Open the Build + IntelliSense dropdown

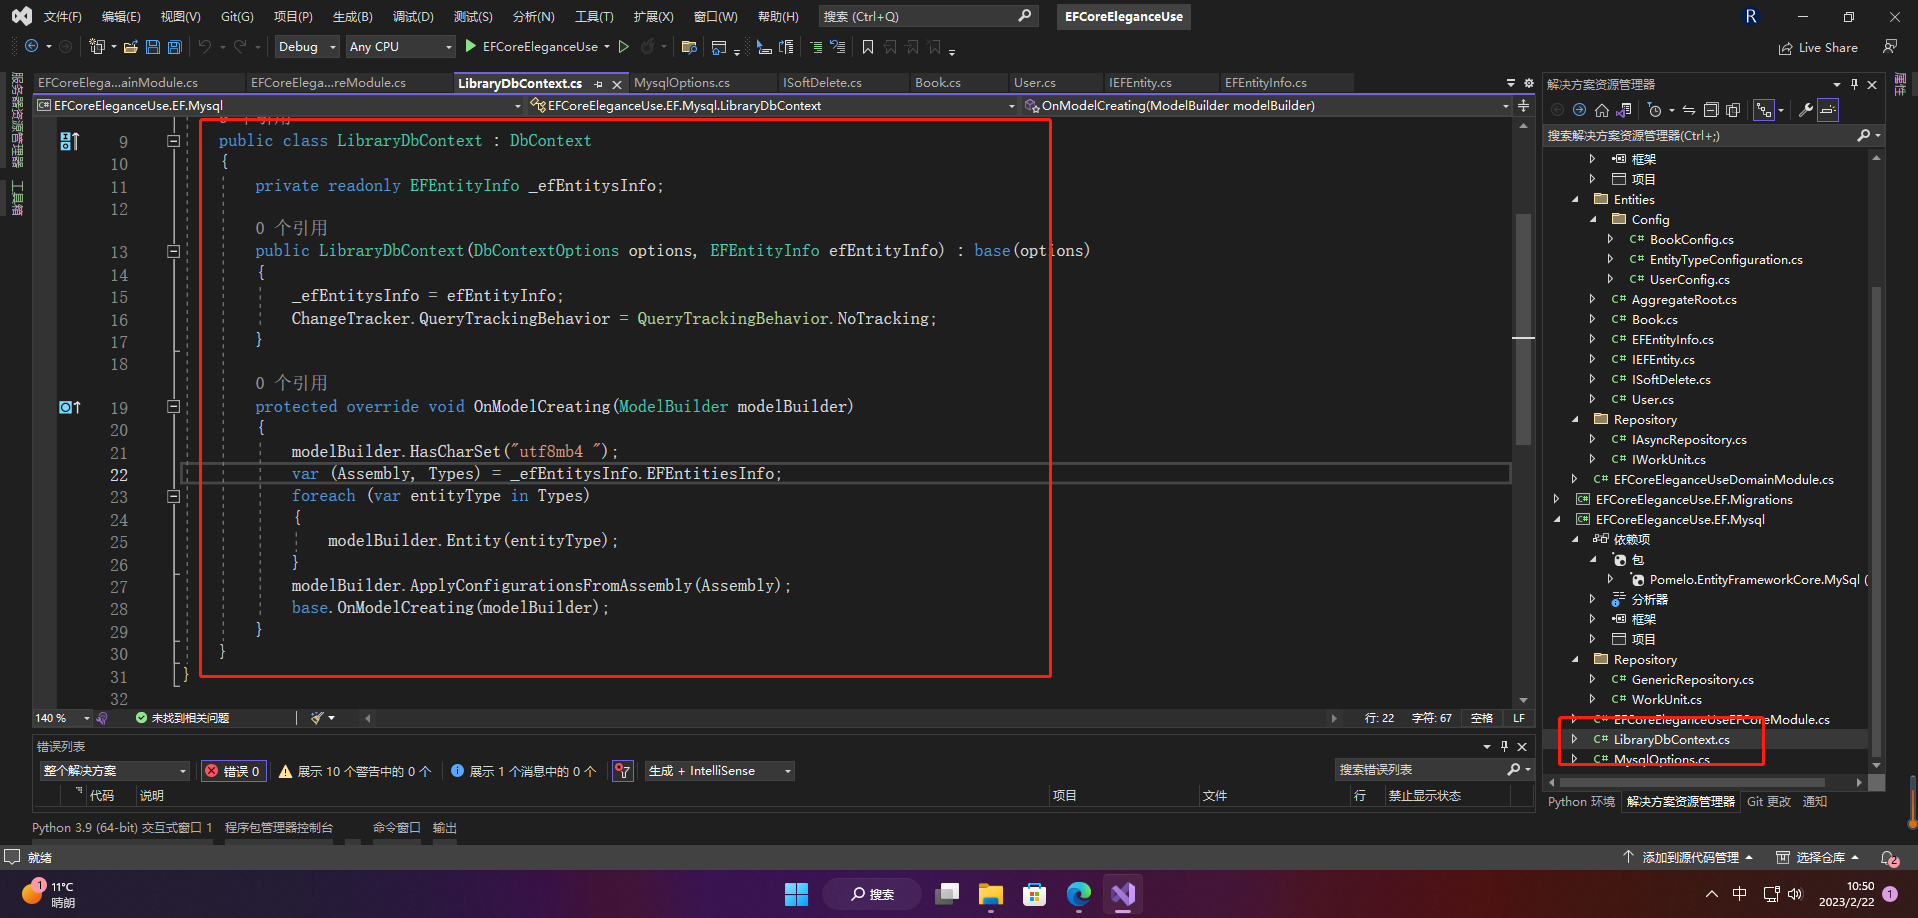(719, 771)
